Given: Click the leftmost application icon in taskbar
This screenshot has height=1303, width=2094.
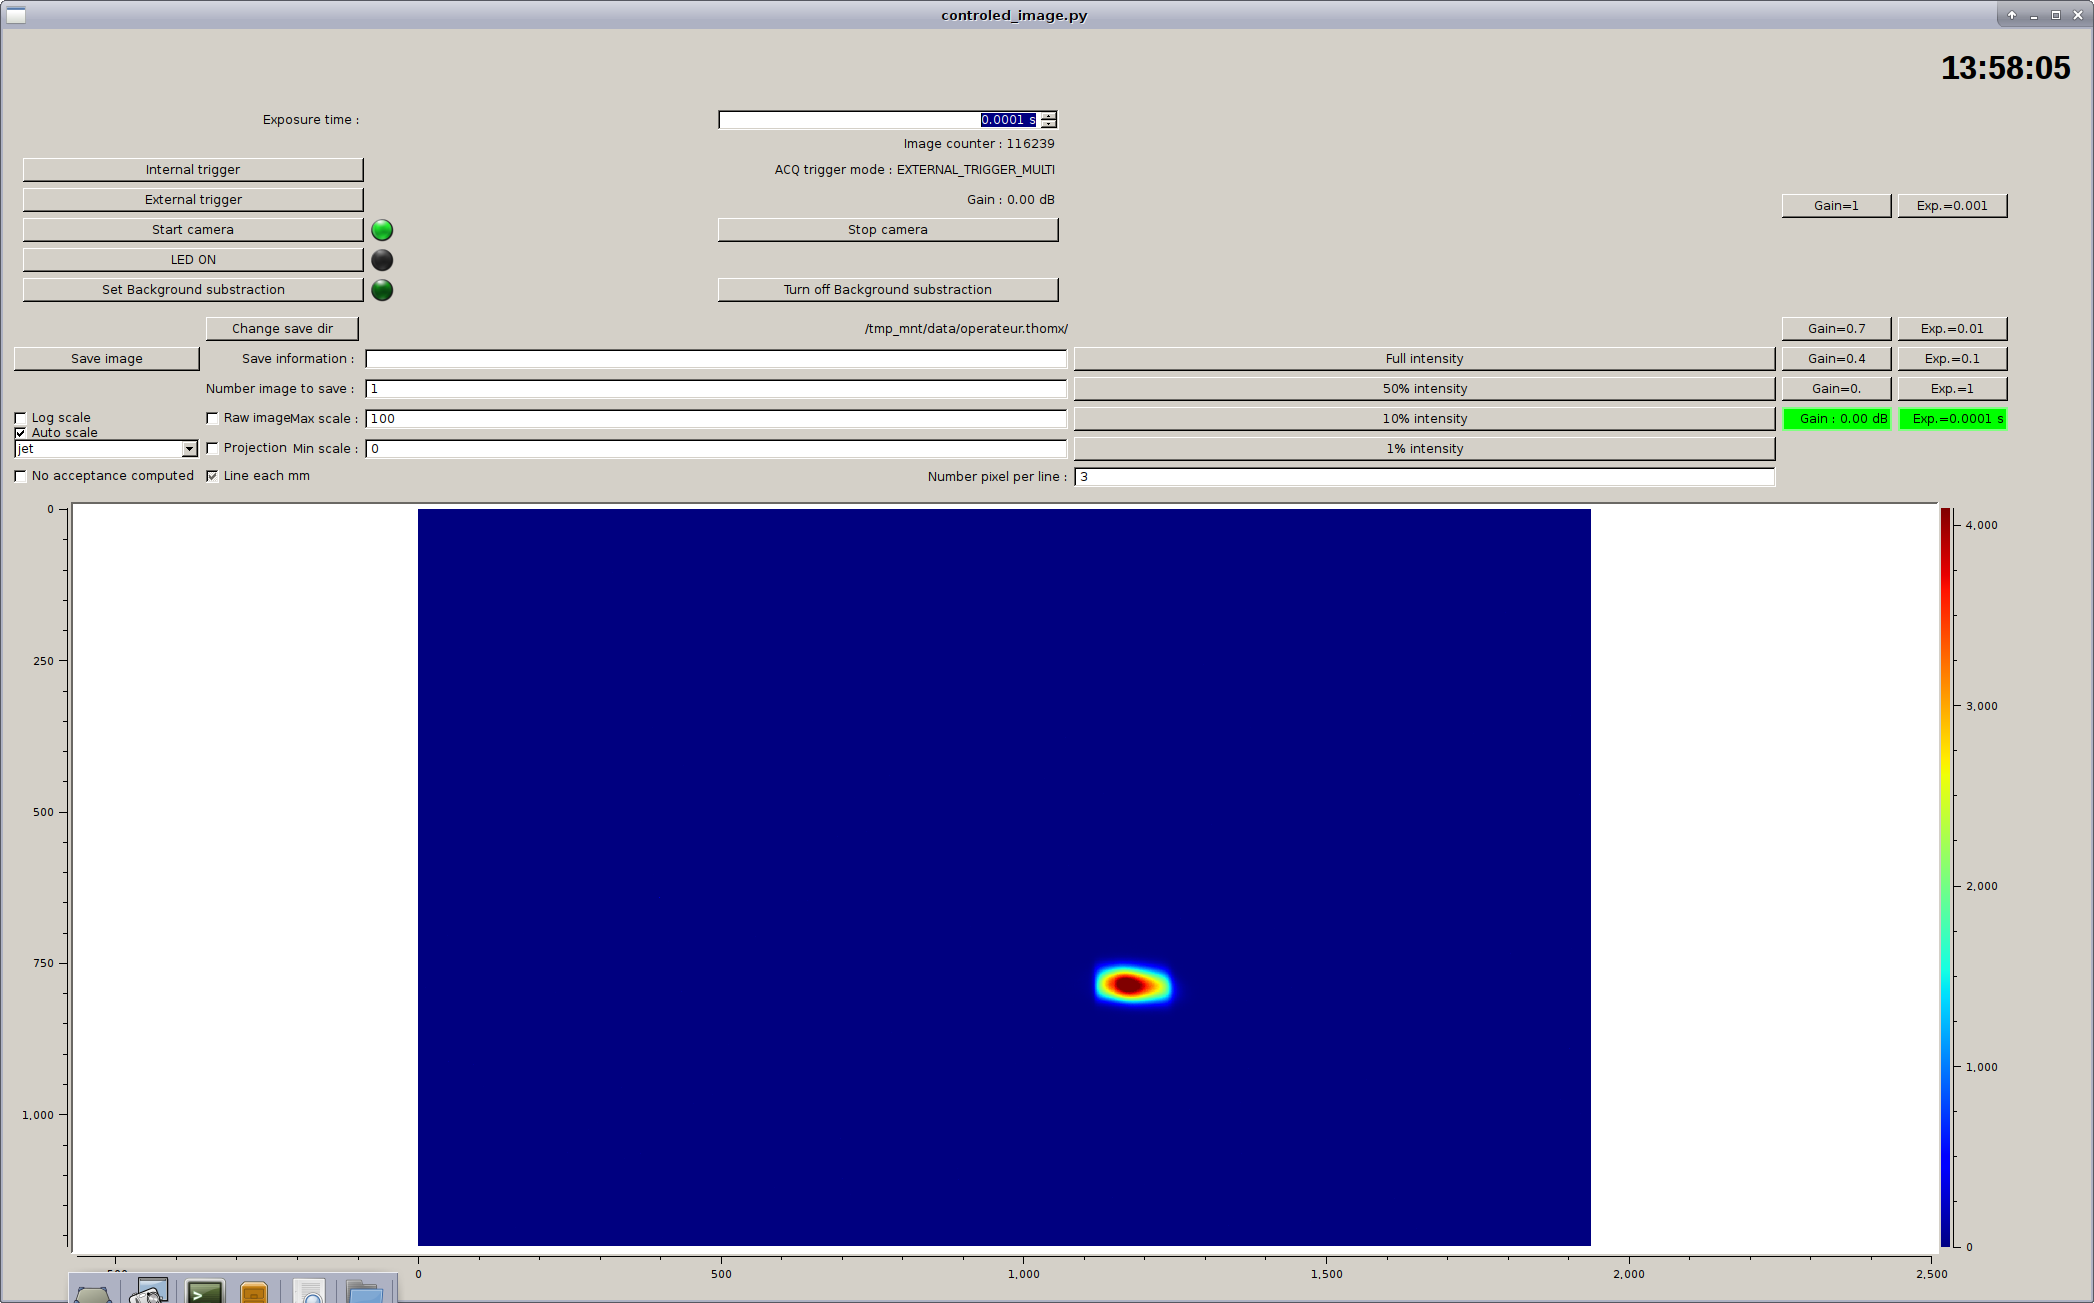Looking at the screenshot, I should click(x=92, y=1292).
